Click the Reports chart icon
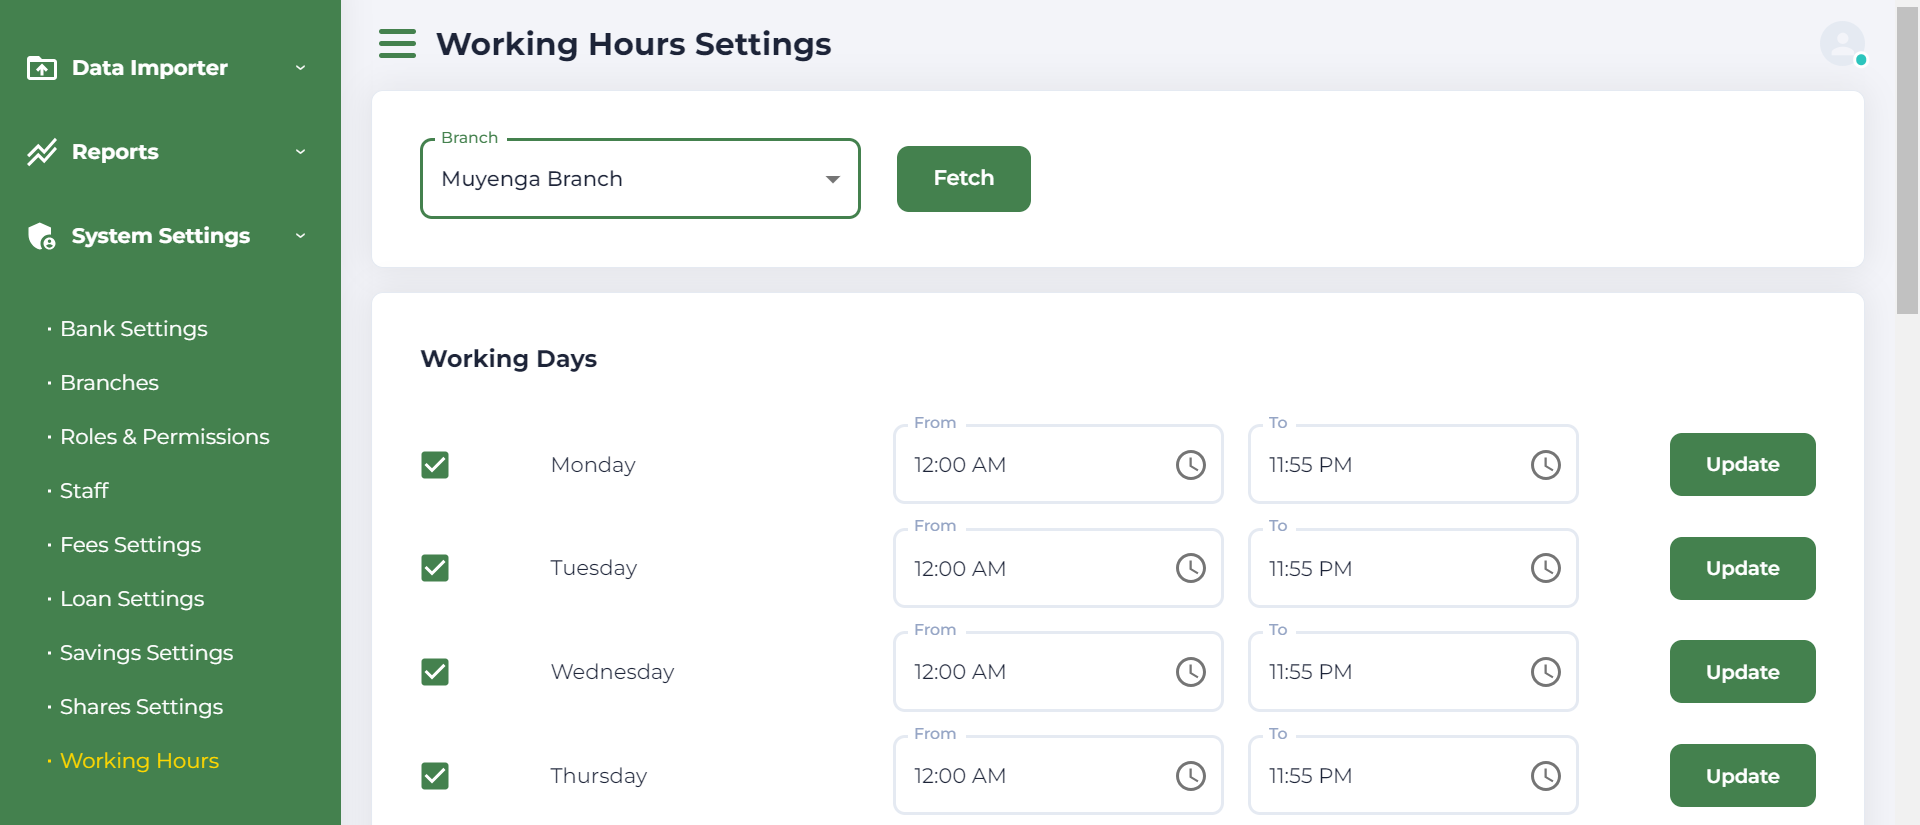The image size is (1920, 825). 42,152
